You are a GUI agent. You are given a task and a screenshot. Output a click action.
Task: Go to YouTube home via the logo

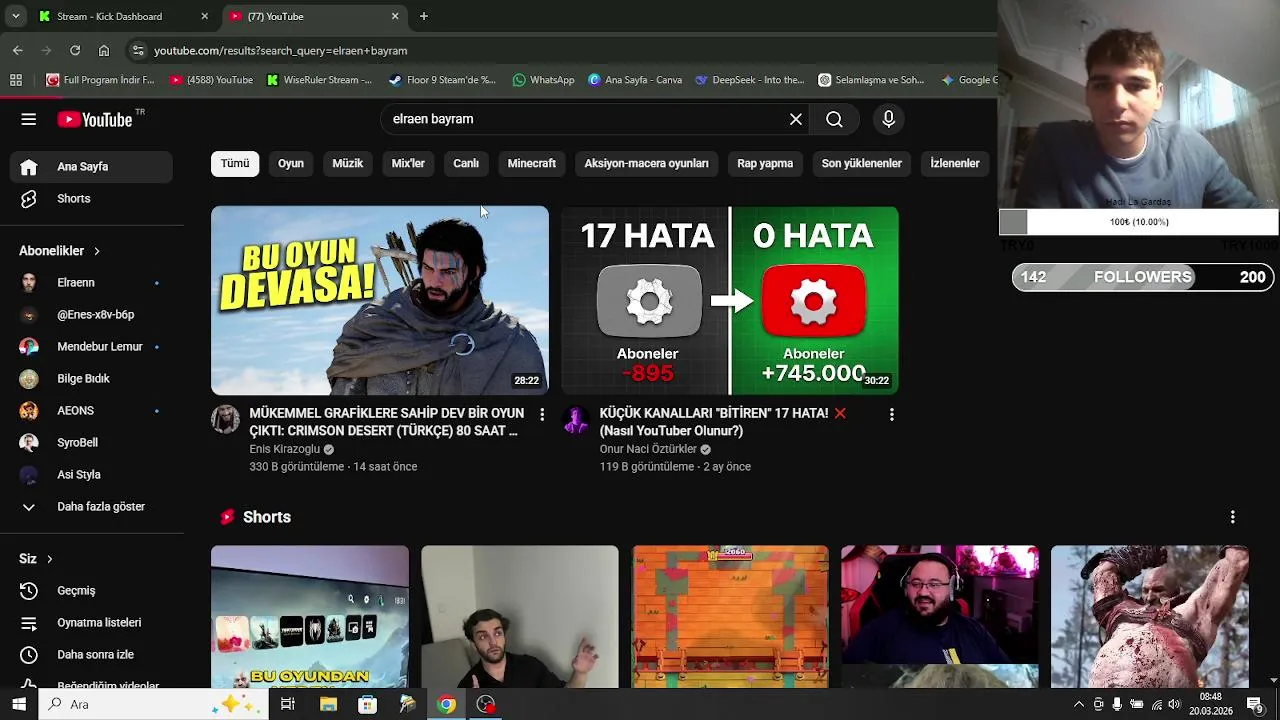tap(95, 120)
